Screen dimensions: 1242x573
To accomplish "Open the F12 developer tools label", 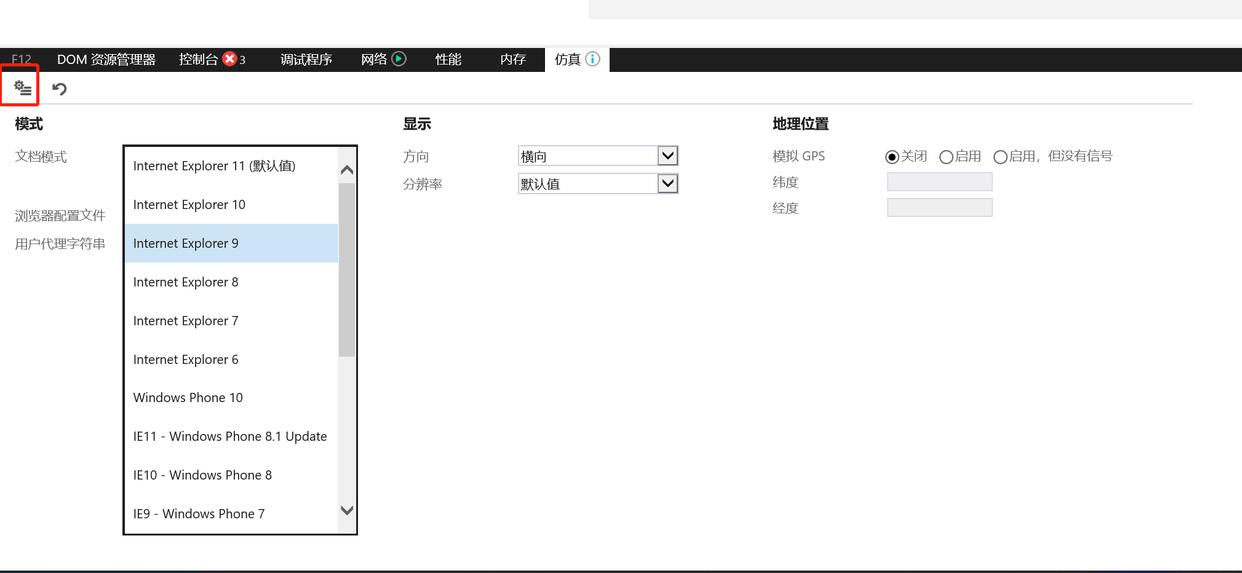I will pos(21,60).
